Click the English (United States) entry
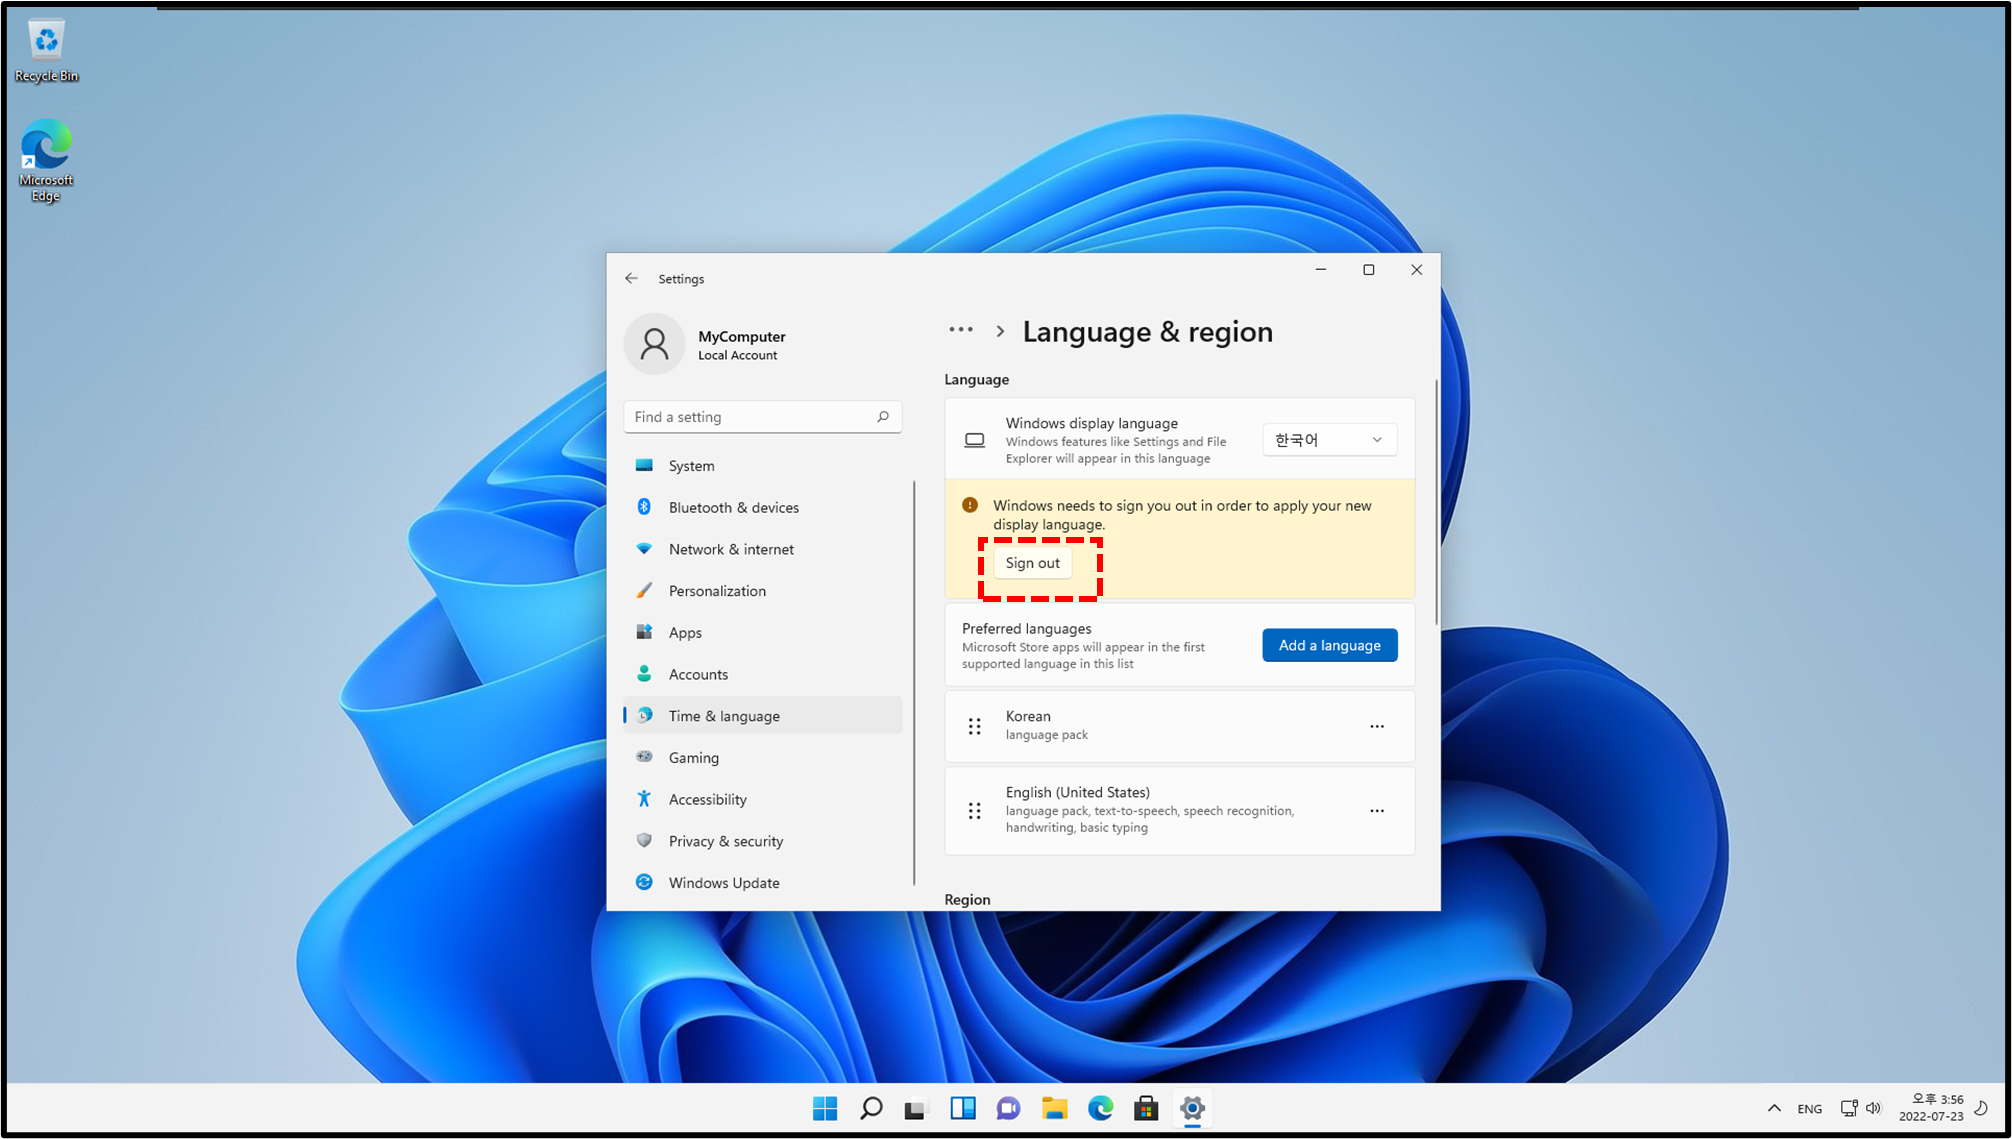This screenshot has width=2012, height=1139. click(1180, 811)
